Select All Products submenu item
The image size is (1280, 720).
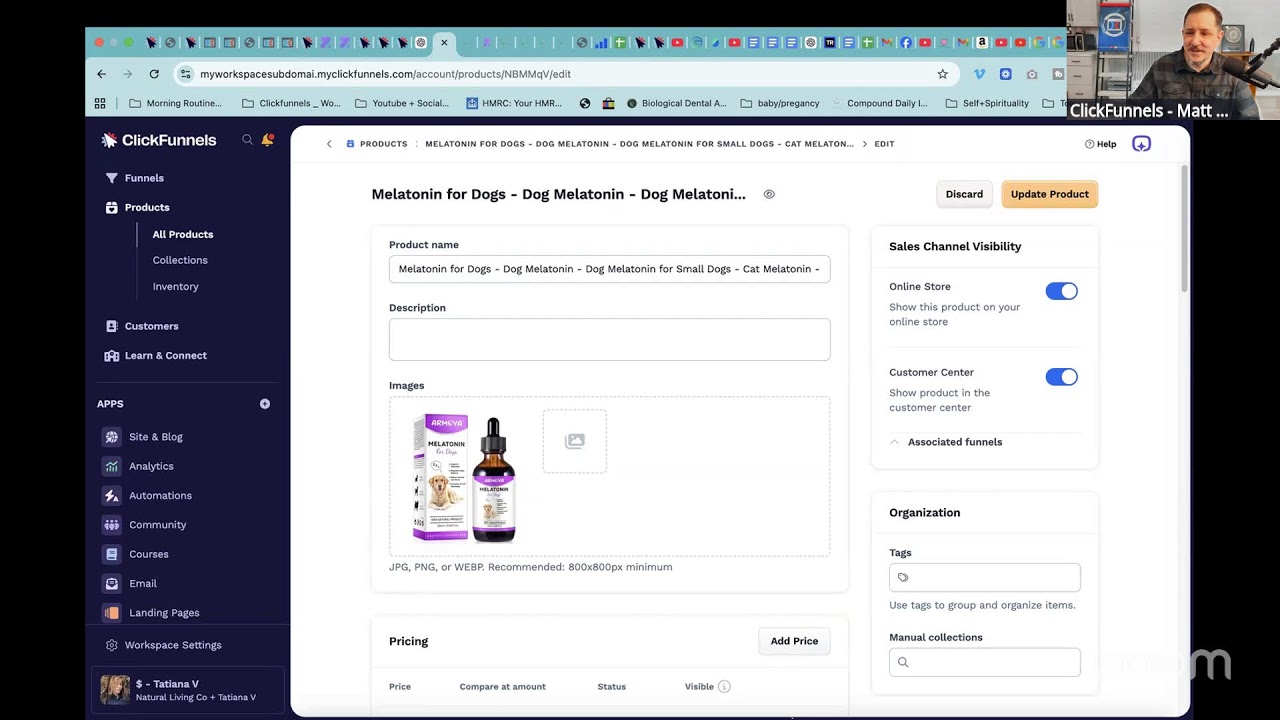183,234
